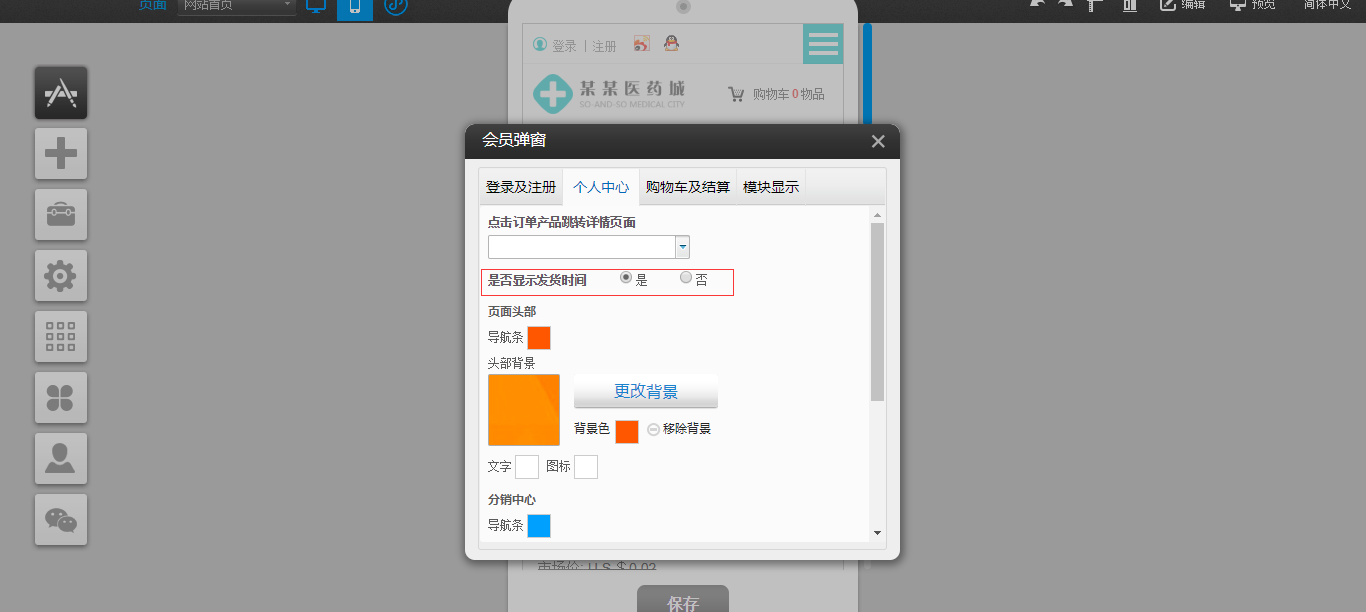Select 否 for 是否显示发货时间
This screenshot has height=612, width=1366.
(x=686, y=278)
